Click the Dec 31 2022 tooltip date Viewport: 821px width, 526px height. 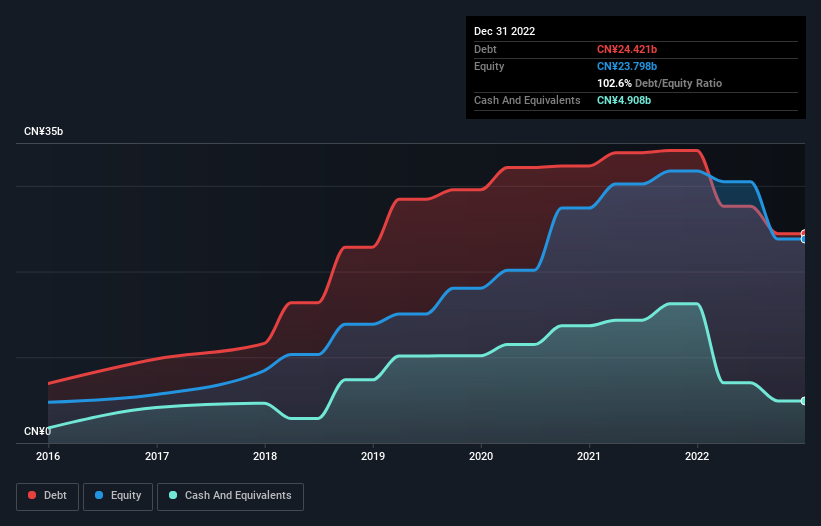pos(504,31)
